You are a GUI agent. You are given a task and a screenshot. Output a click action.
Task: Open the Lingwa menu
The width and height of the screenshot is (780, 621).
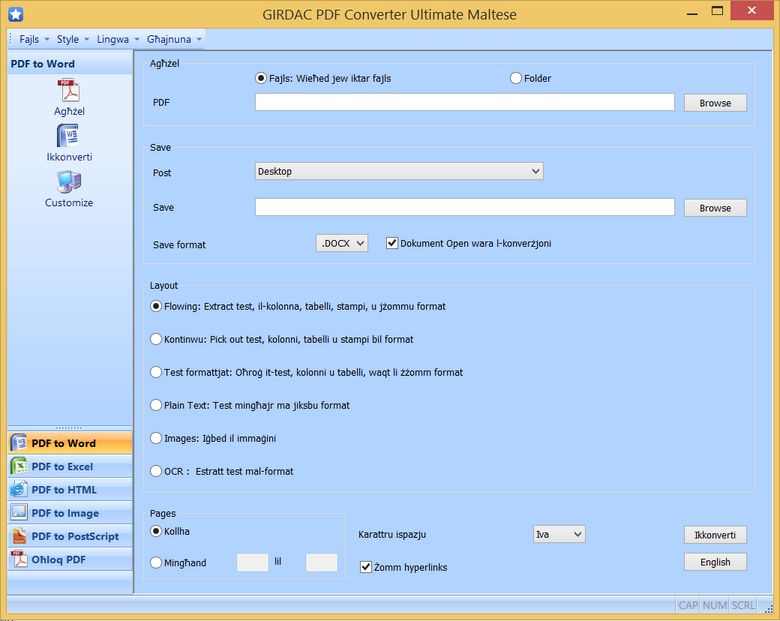click(112, 39)
